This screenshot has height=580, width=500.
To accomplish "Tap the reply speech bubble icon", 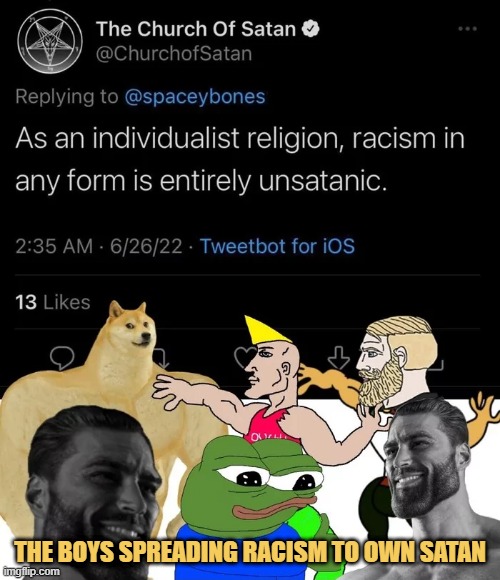I will 62,358.
